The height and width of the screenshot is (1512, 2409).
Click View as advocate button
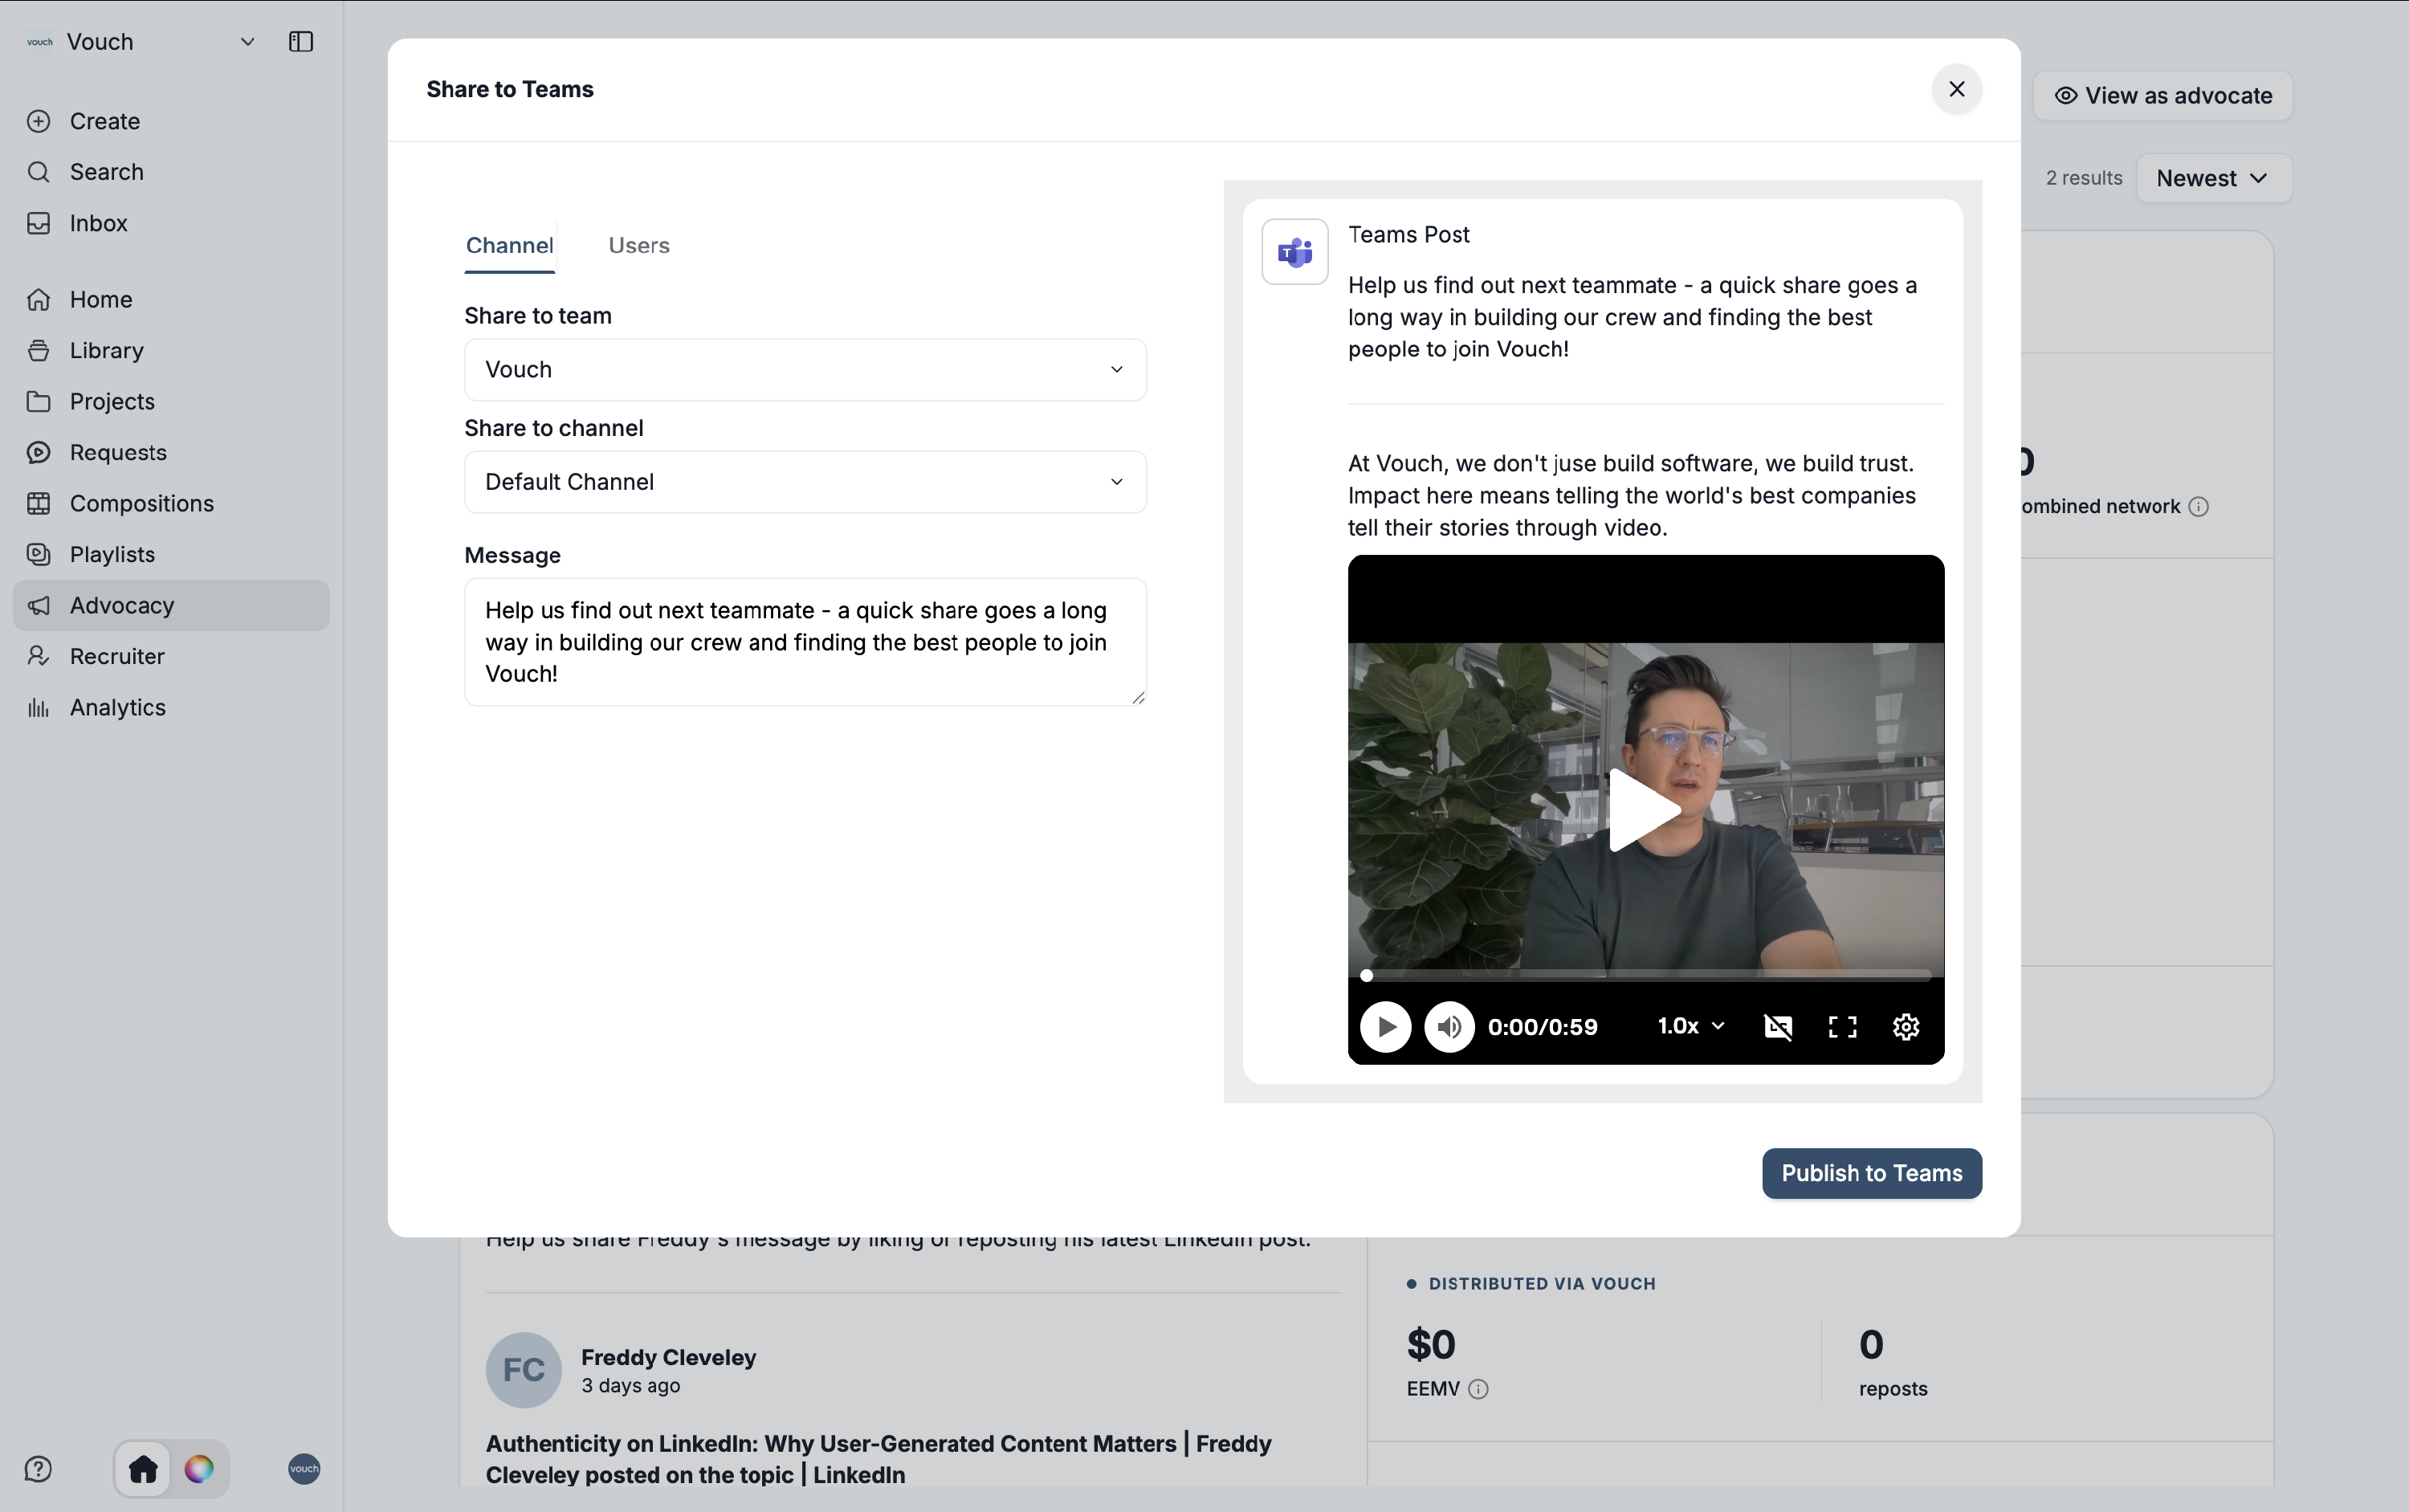coord(2162,96)
